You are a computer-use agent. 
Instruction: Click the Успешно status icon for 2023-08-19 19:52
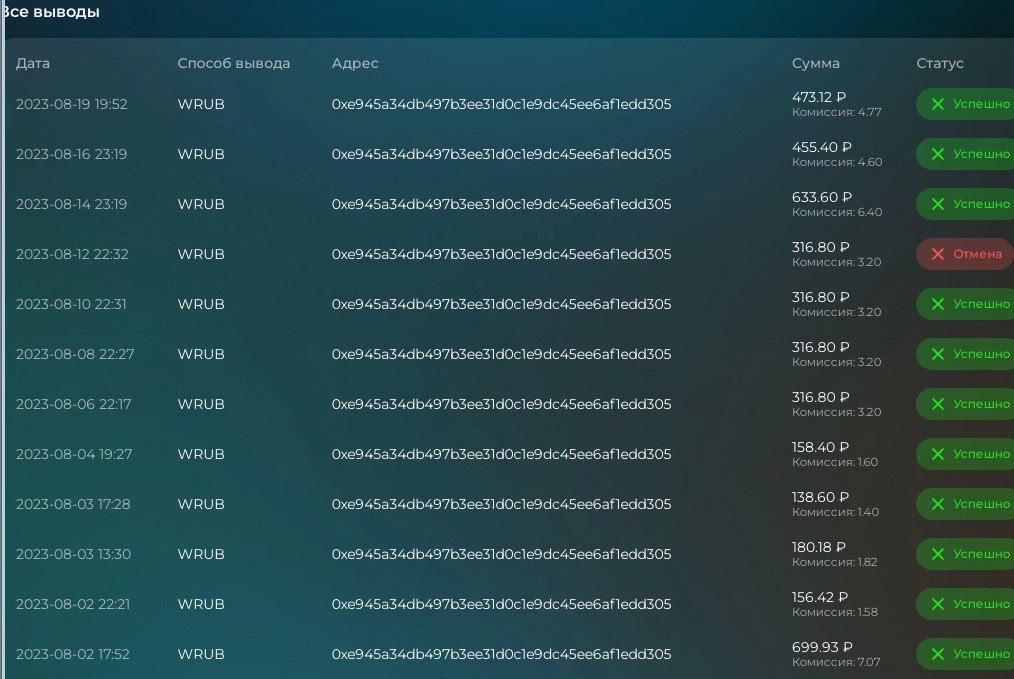tap(937, 104)
